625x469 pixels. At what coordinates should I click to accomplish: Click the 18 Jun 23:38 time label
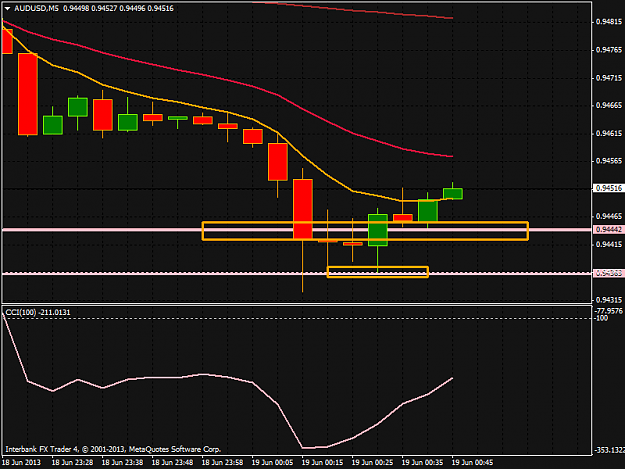pos(122,462)
